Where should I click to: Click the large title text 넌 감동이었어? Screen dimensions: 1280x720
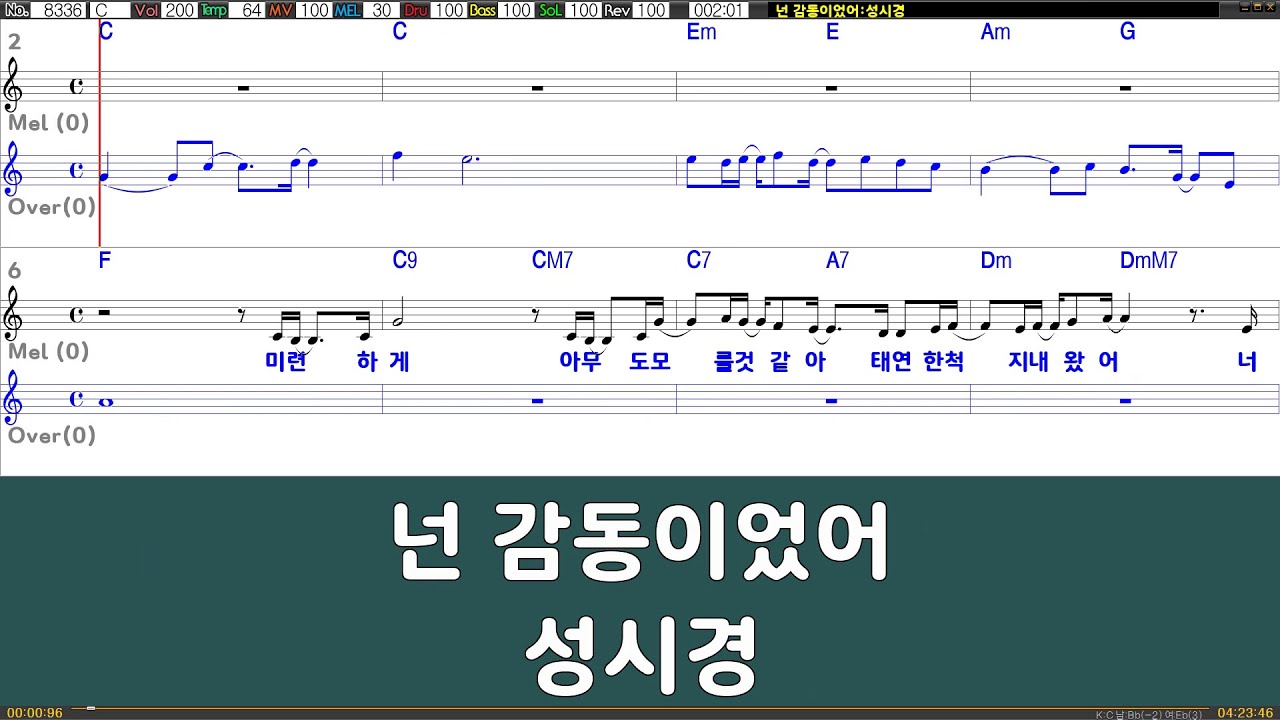640,542
